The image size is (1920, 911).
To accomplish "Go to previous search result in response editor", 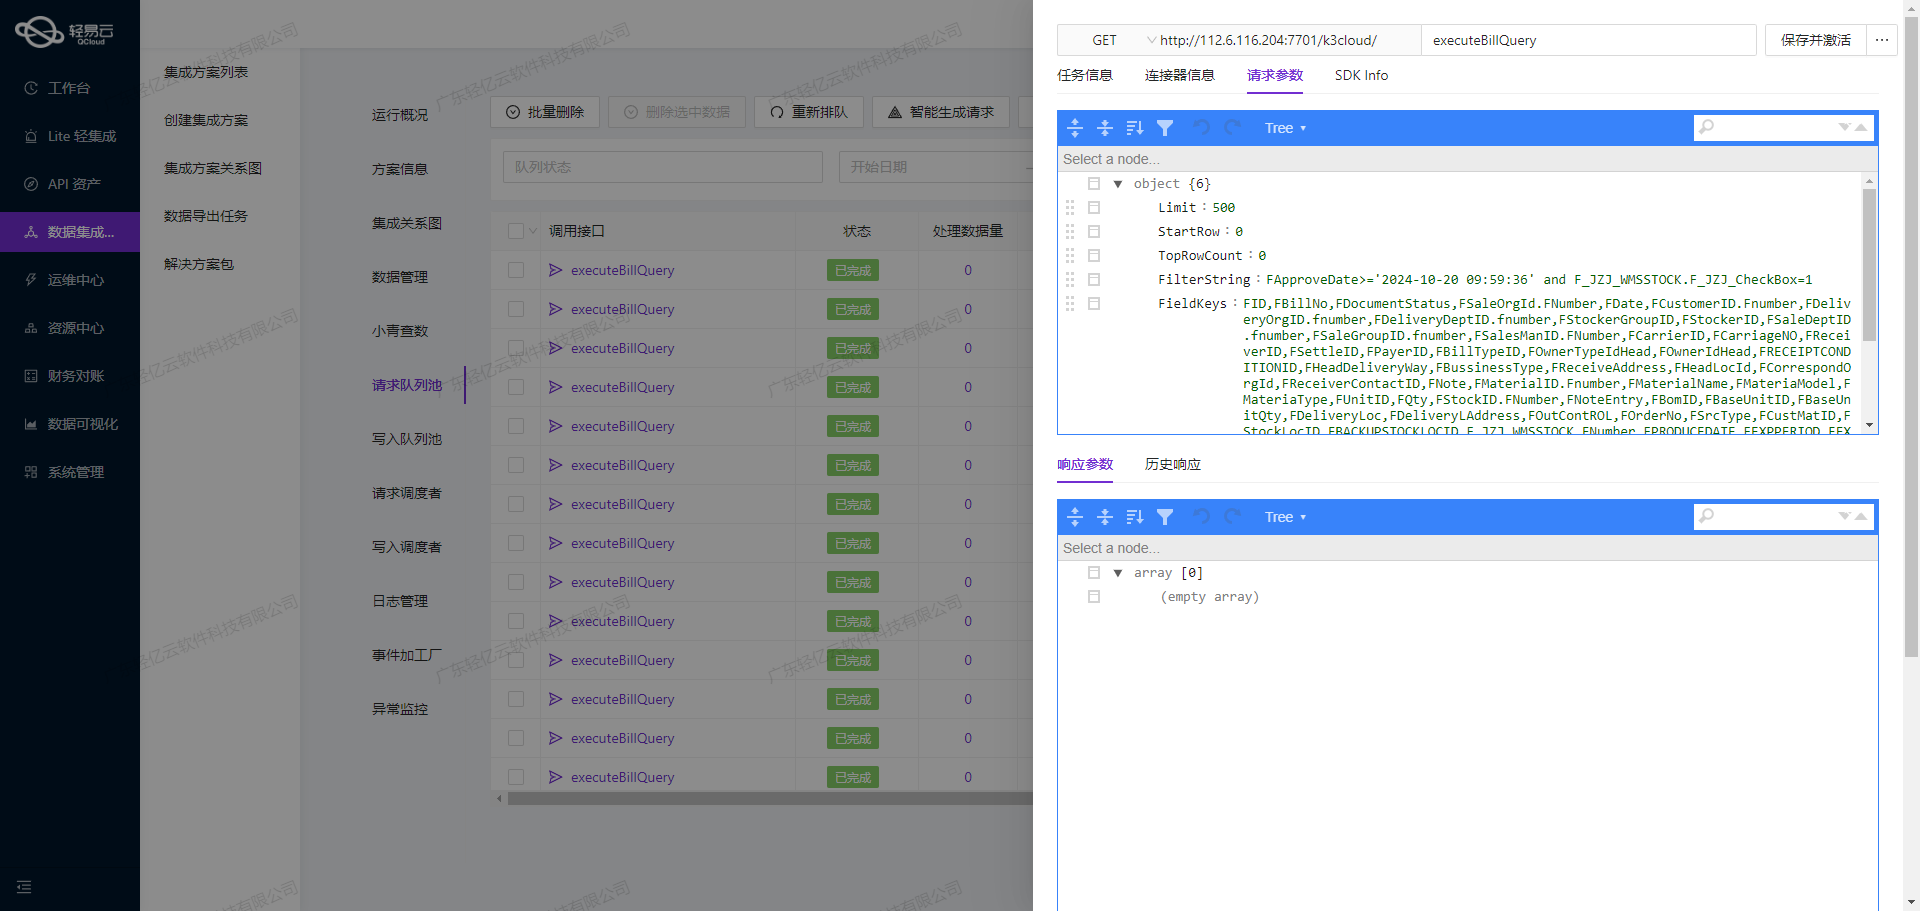I will click(1860, 516).
